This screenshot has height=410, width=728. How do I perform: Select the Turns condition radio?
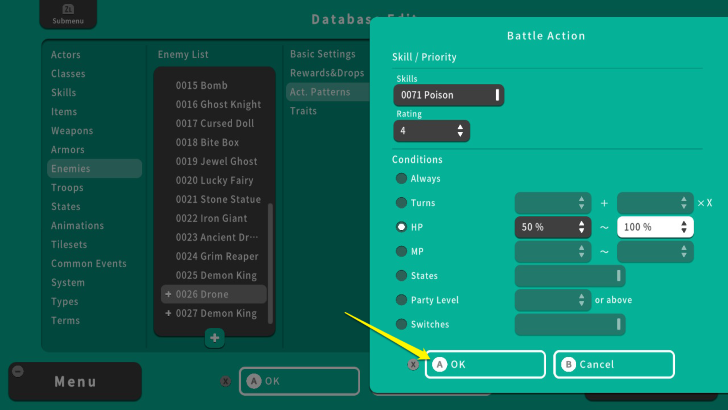click(x=401, y=203)
